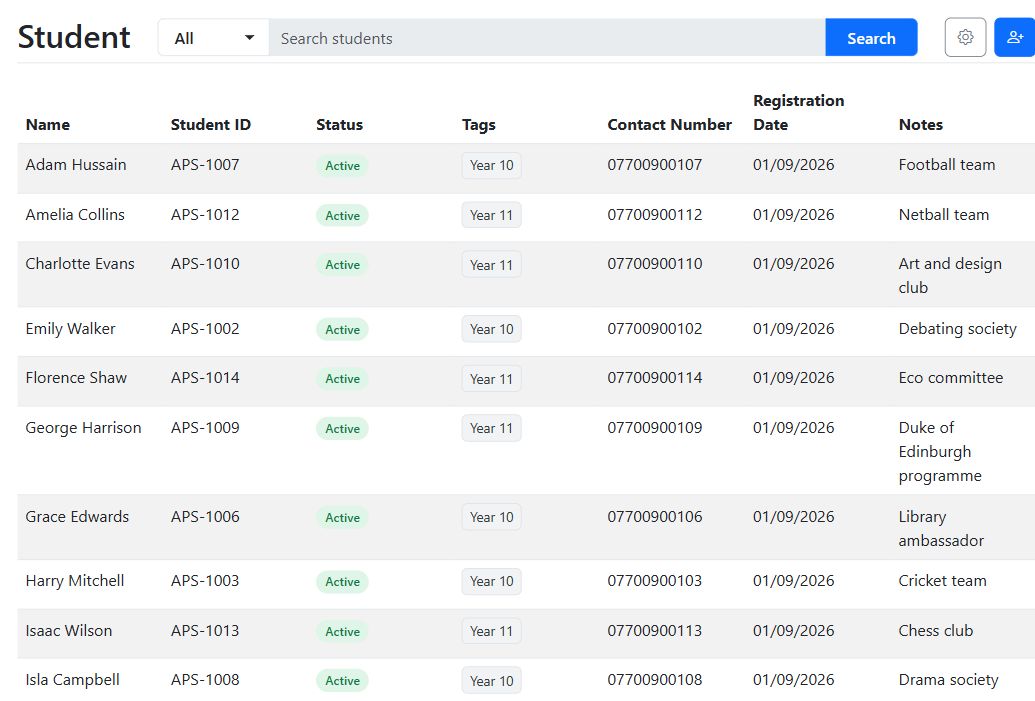
Task: Click contact number 07700900106
Action: point(655,517)
